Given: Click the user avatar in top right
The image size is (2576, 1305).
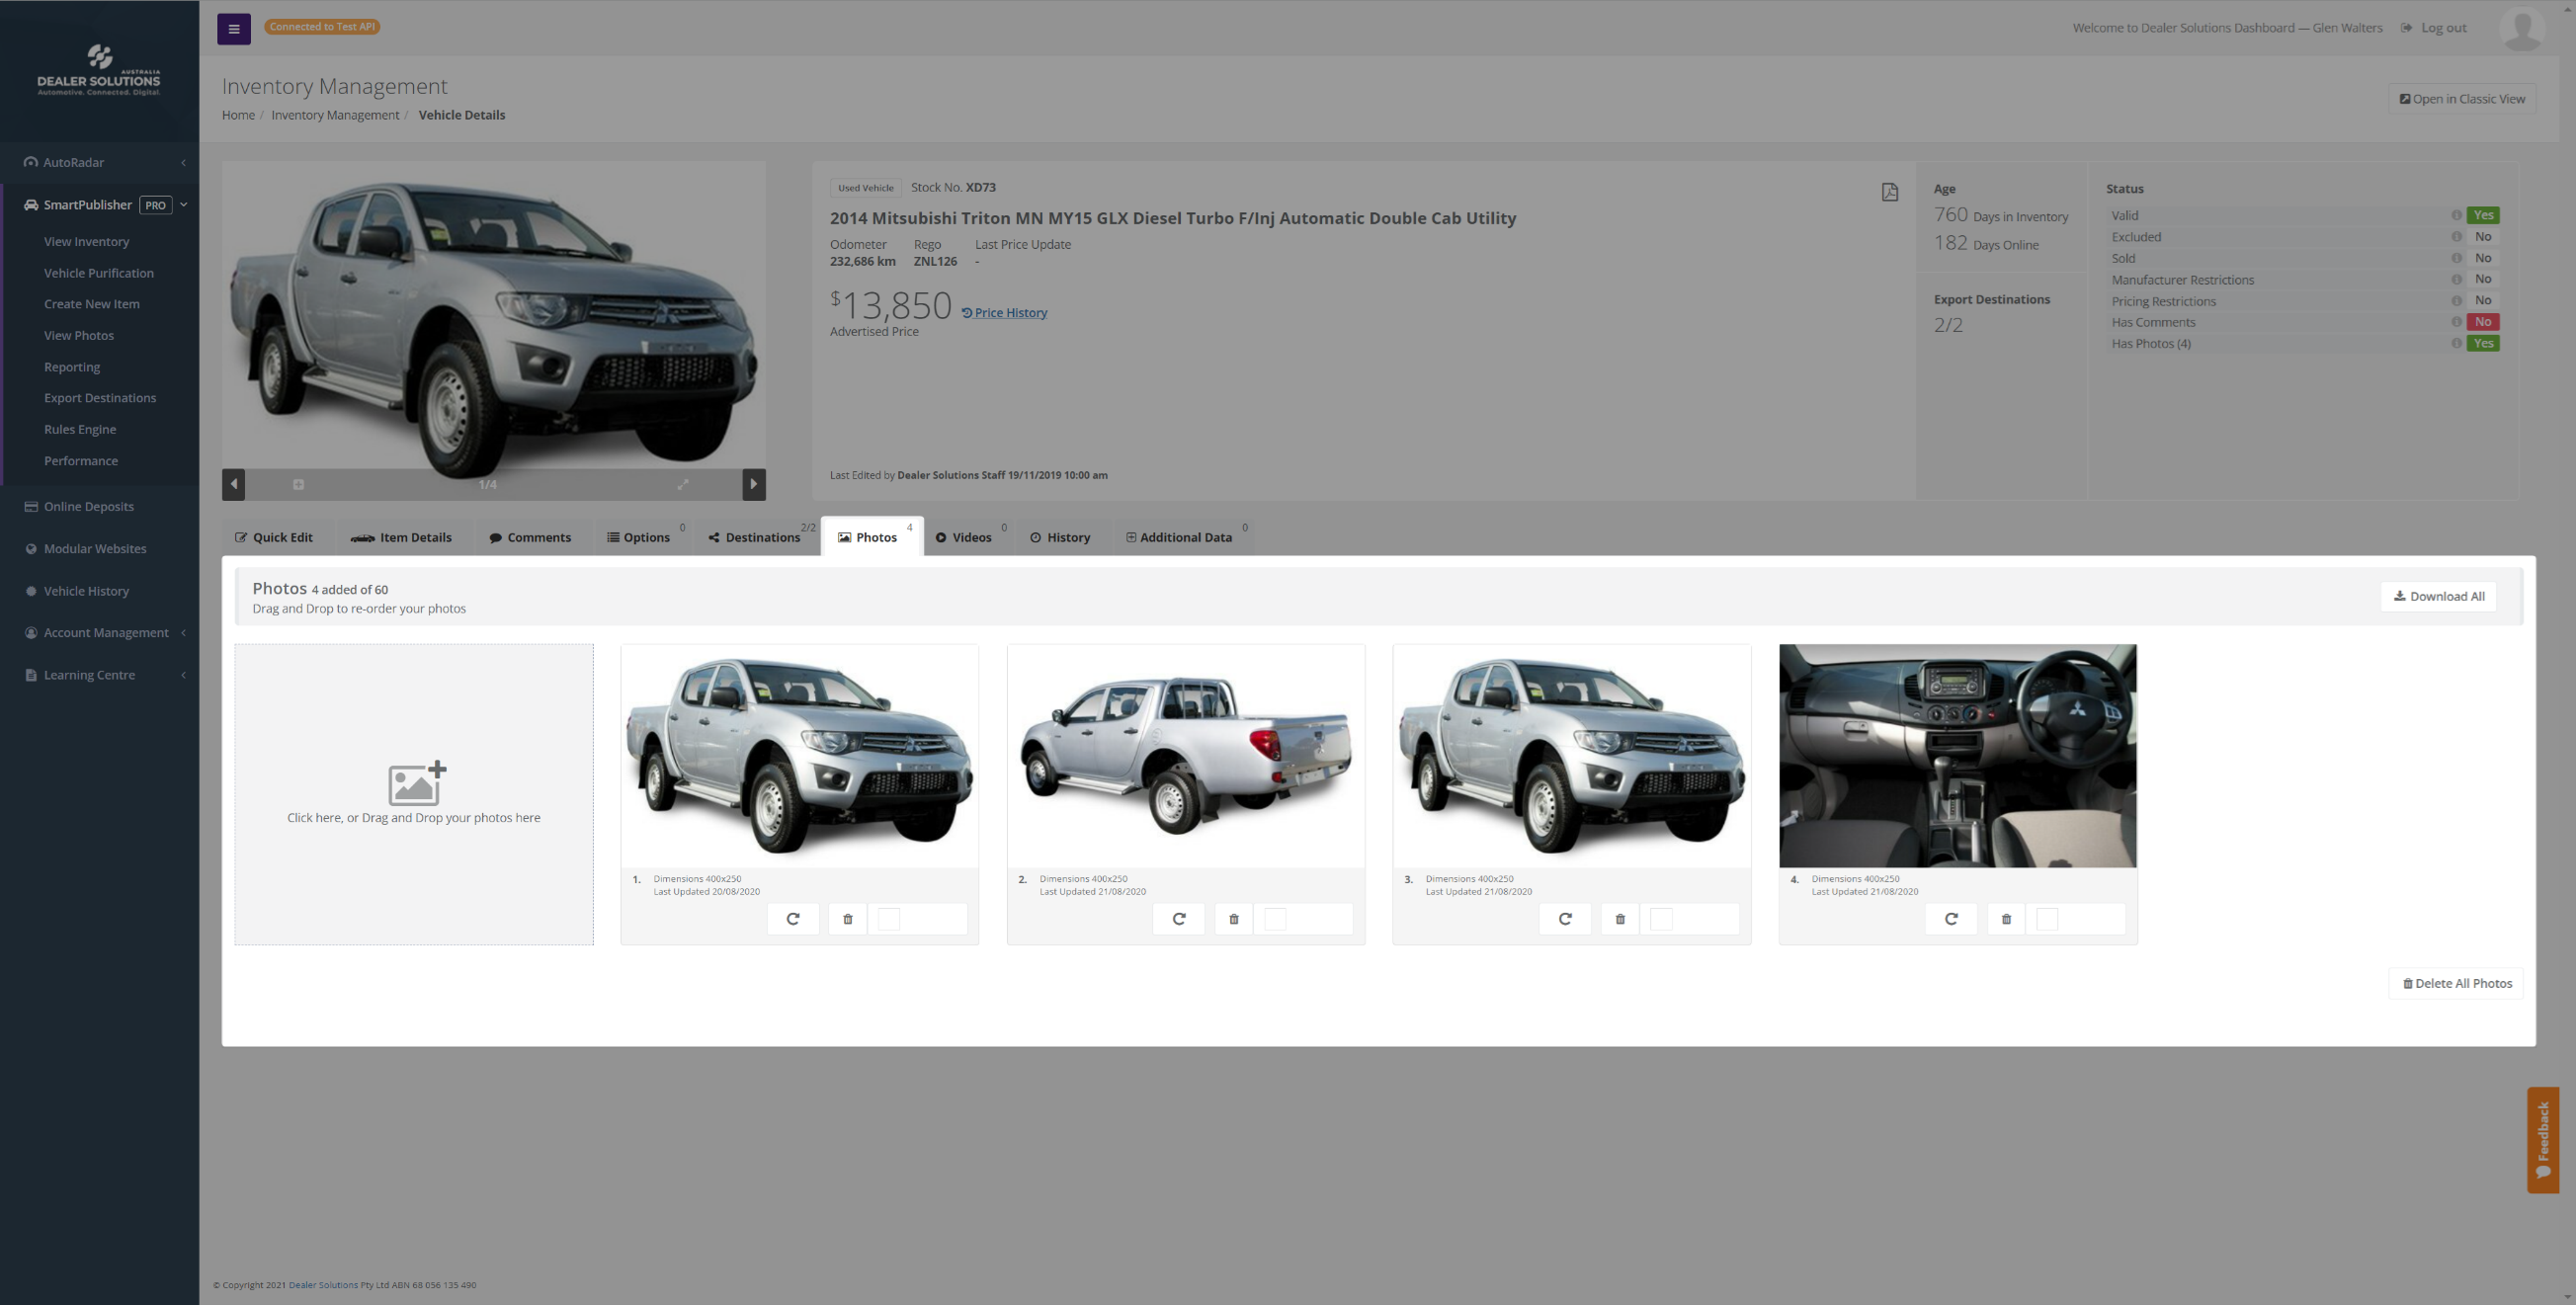Looking at the screenshot, I should click(x=2522, y=28).
